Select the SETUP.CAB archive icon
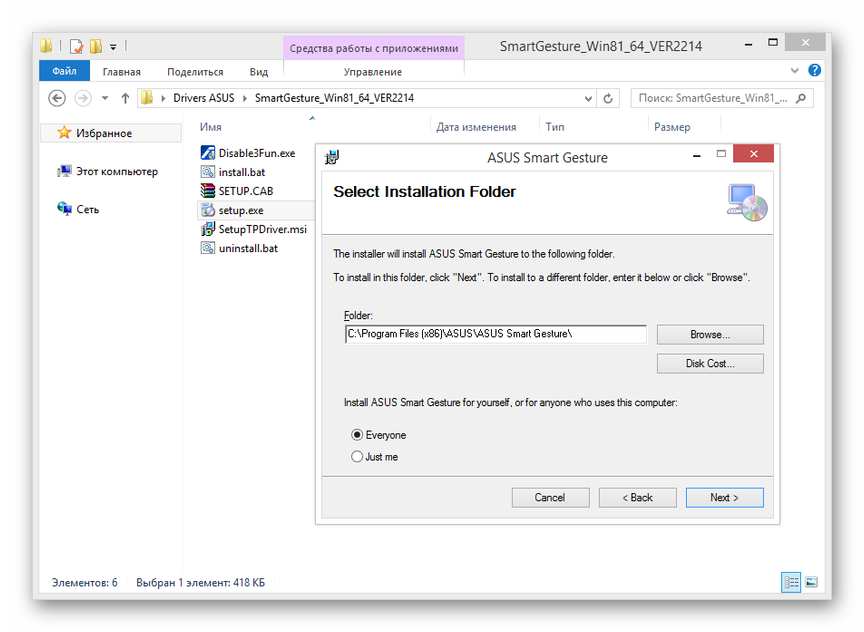The height and width of the screenshot is (632, 864). coord(208,191)
